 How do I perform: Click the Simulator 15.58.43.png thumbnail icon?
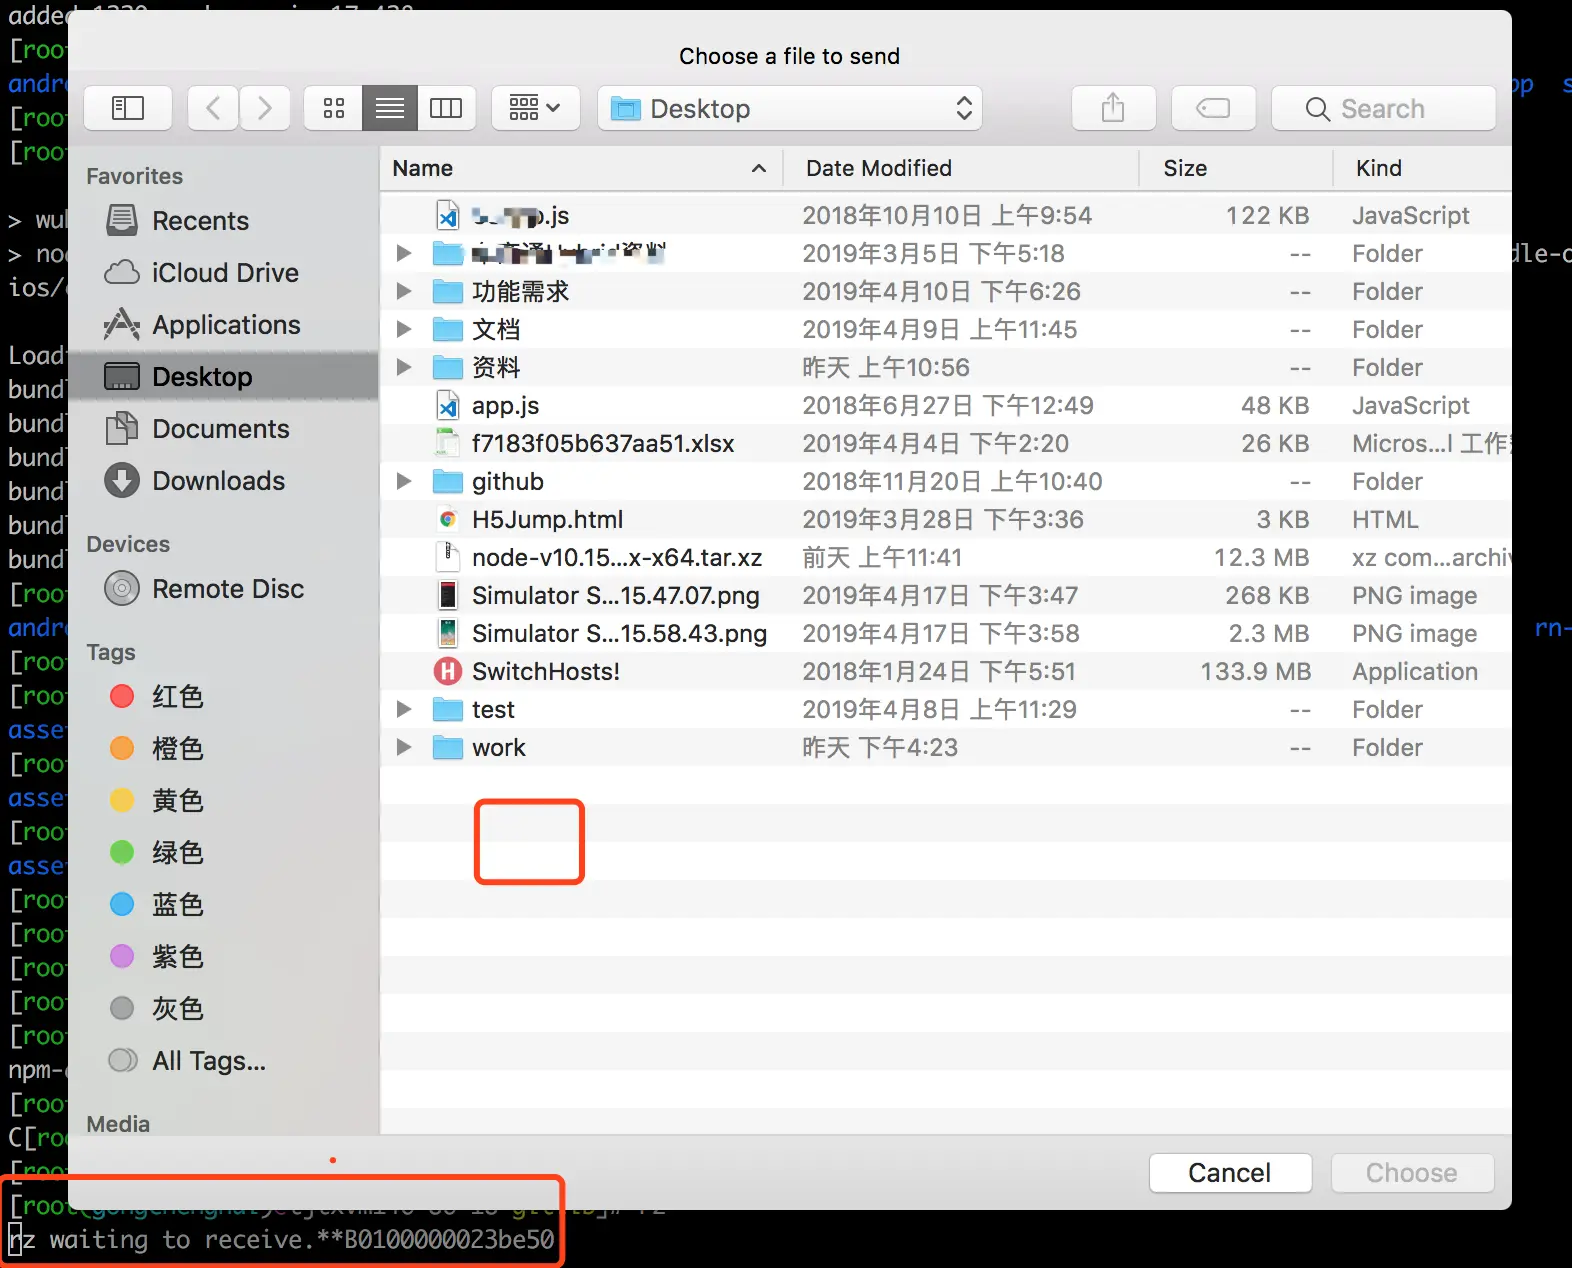[x=448, y=634]
